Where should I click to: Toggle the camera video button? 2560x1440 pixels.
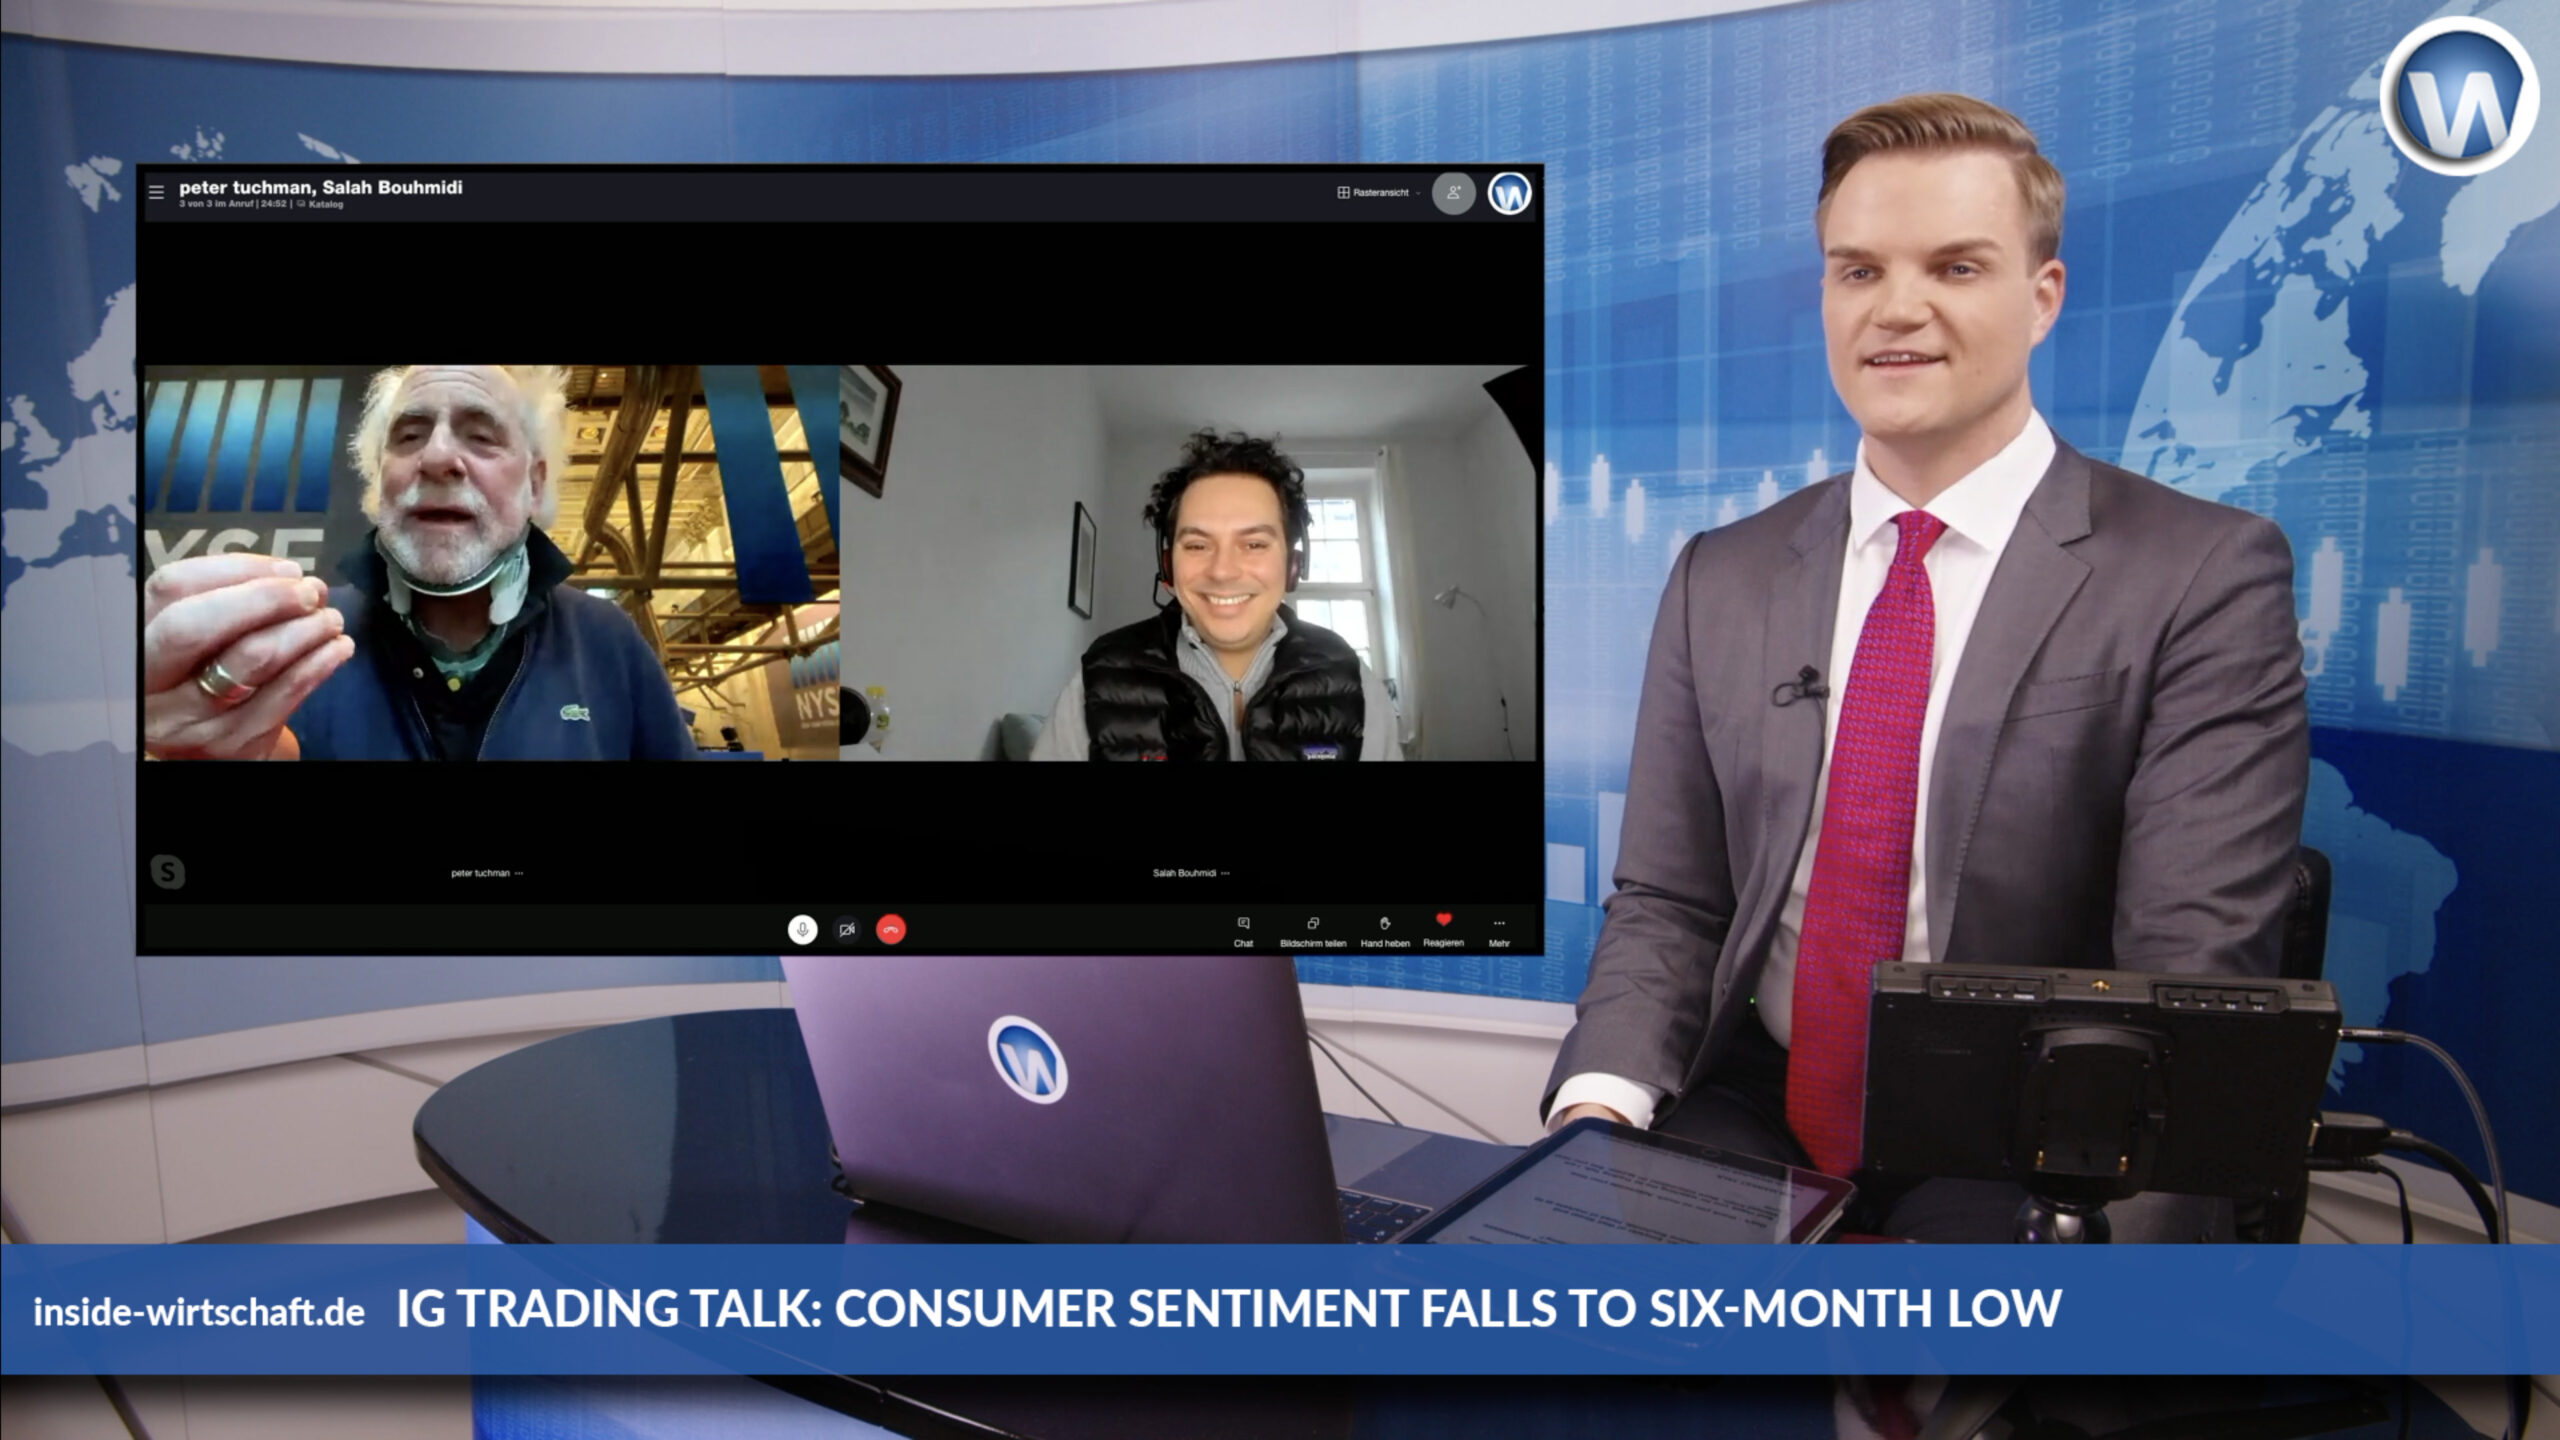click(x=846, y=930)
